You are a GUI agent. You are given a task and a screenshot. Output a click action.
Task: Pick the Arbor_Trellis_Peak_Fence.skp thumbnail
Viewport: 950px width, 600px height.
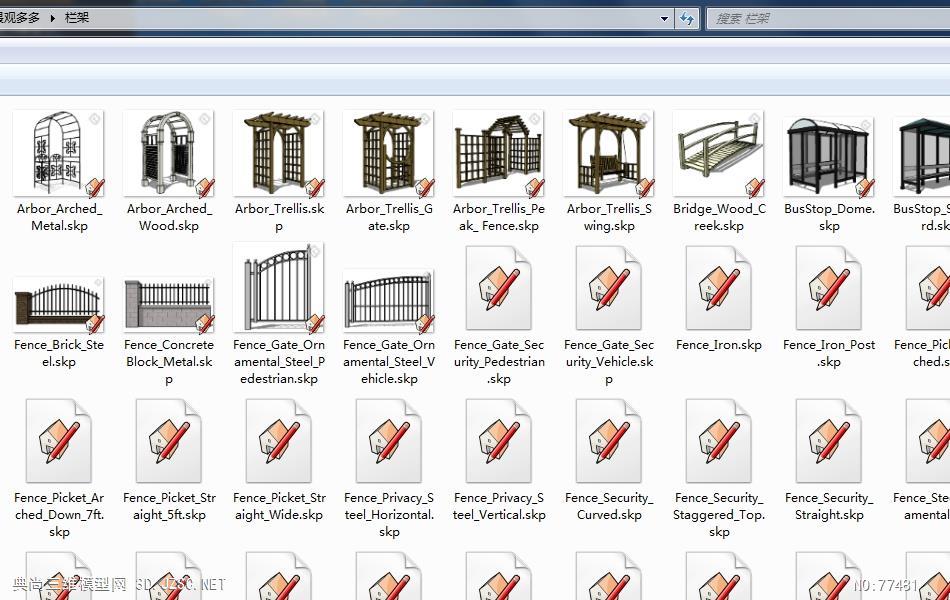[x=499, y=153]
